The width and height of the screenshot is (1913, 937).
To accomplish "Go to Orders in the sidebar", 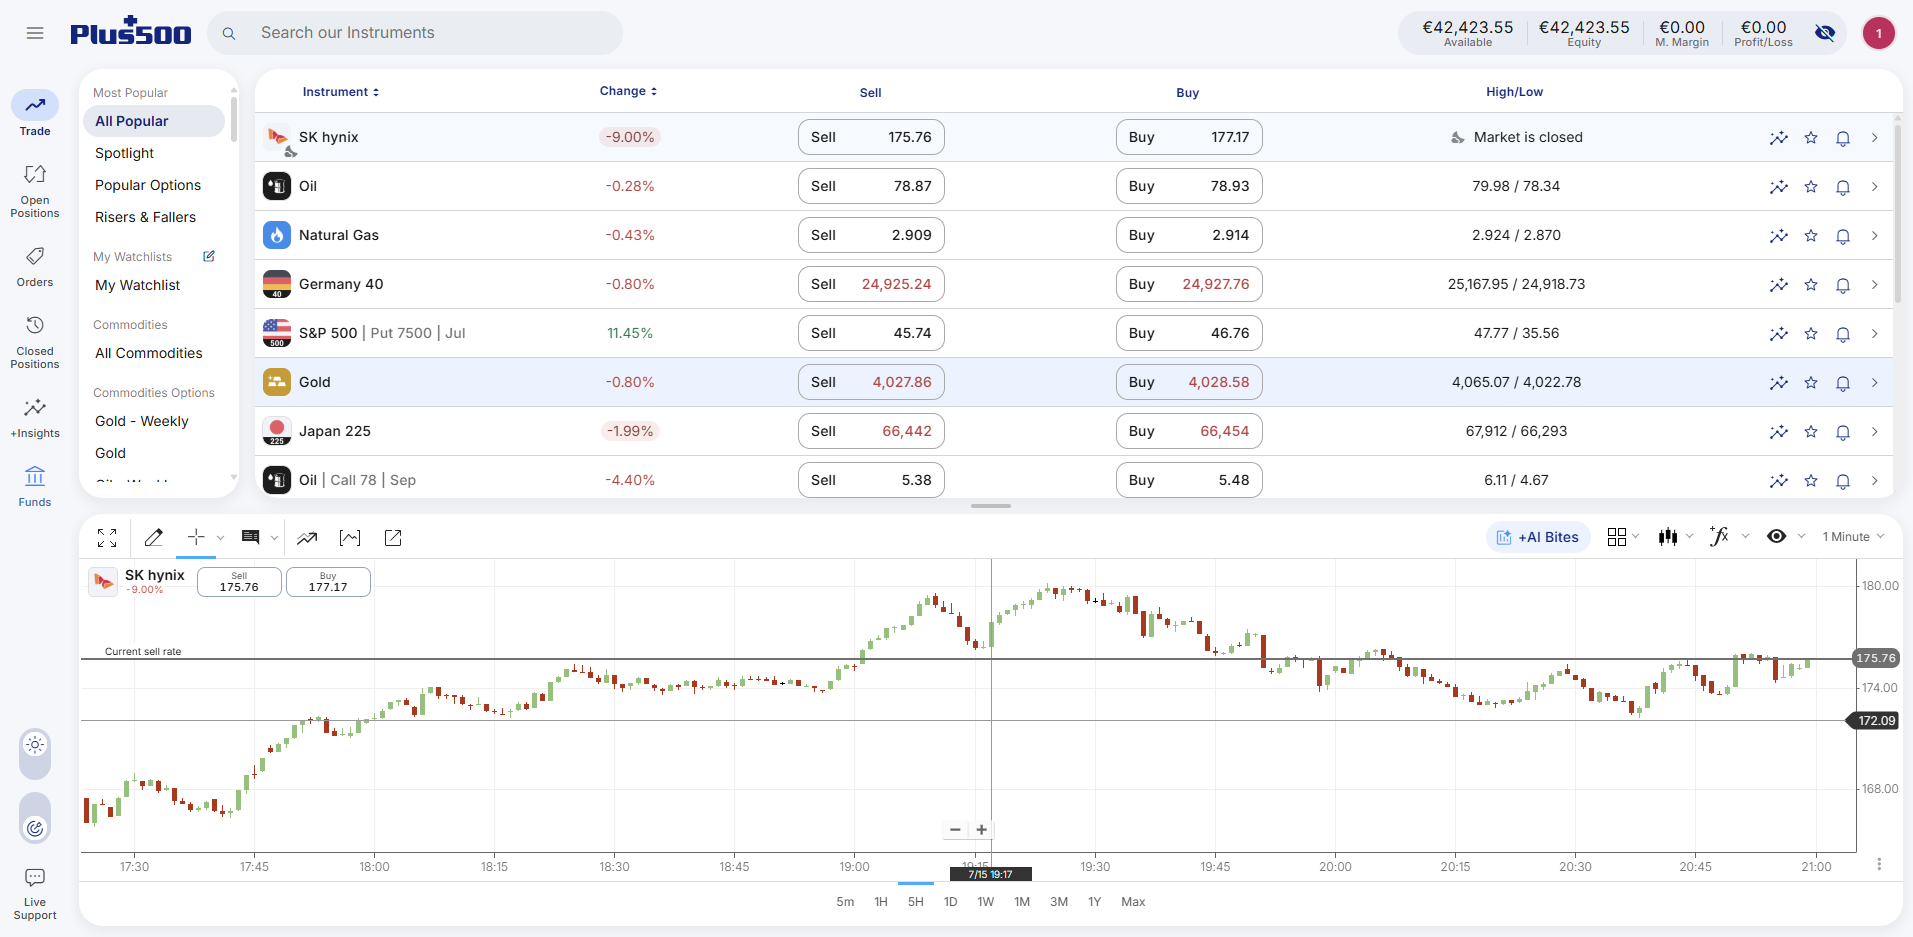I will (x=35, y=267).
